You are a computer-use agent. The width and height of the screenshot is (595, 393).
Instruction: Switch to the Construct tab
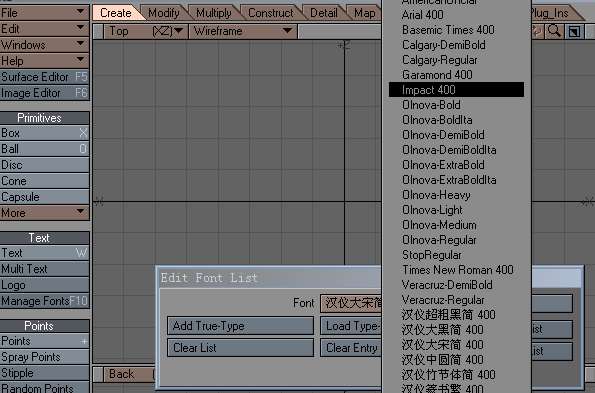pyautogui.click(x=271, y=13)
